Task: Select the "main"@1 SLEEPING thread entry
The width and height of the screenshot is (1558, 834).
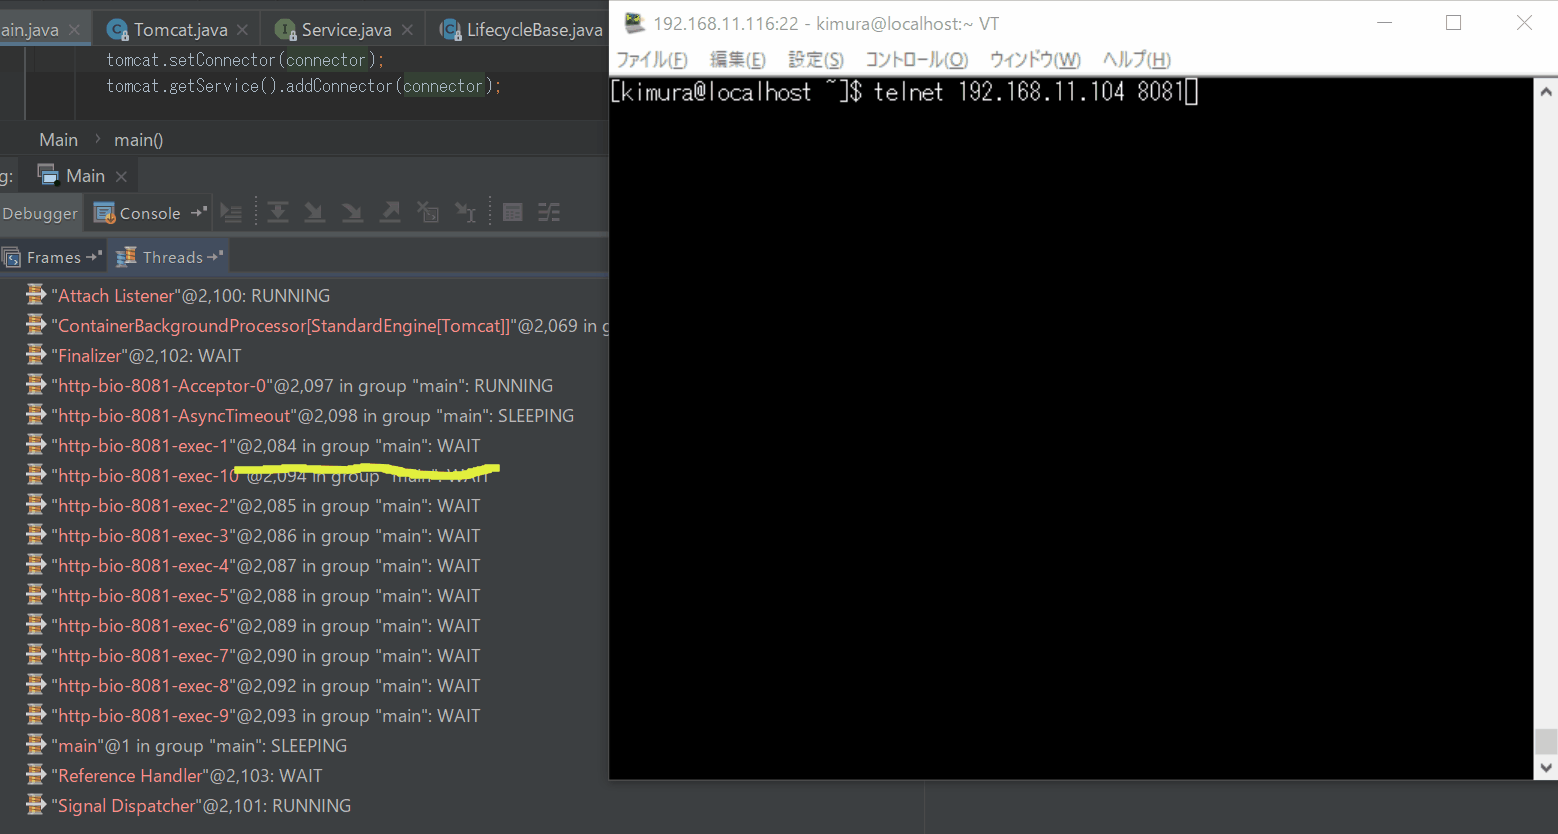Action: pos(200,746)
